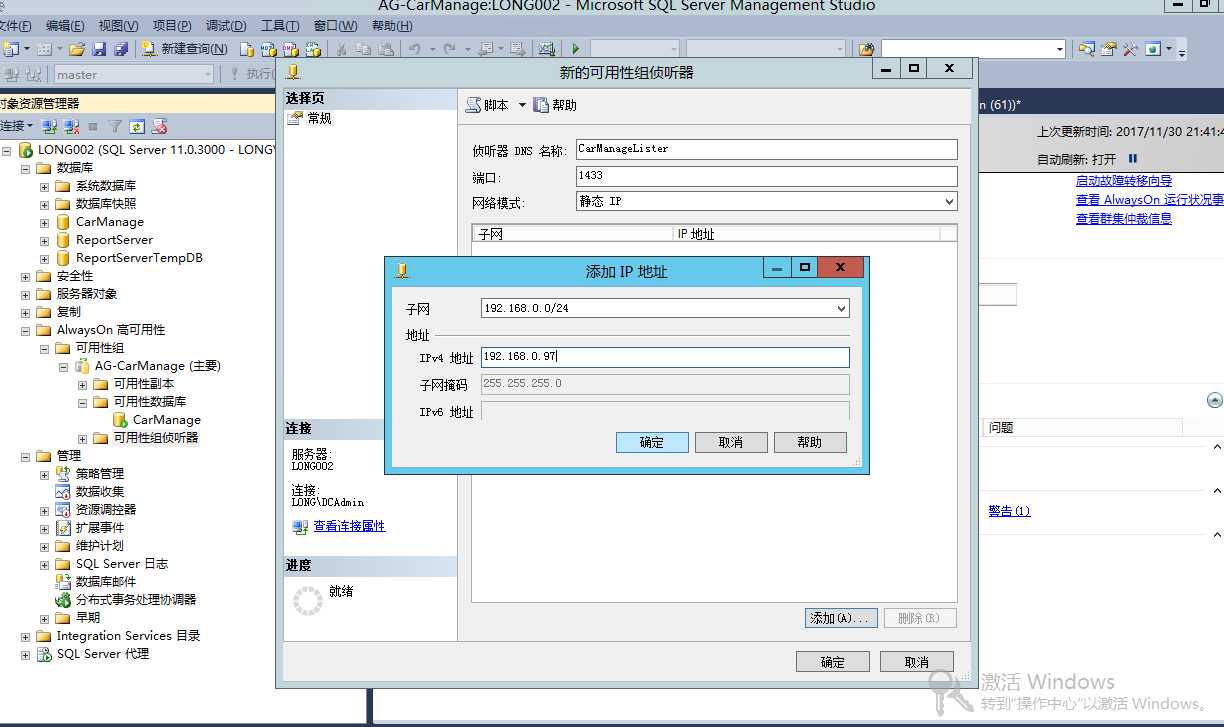Click the 端口 field containing 1433
Image resolution: width=1224 pixels, height=727 pixels.
[x=766, y=176]
